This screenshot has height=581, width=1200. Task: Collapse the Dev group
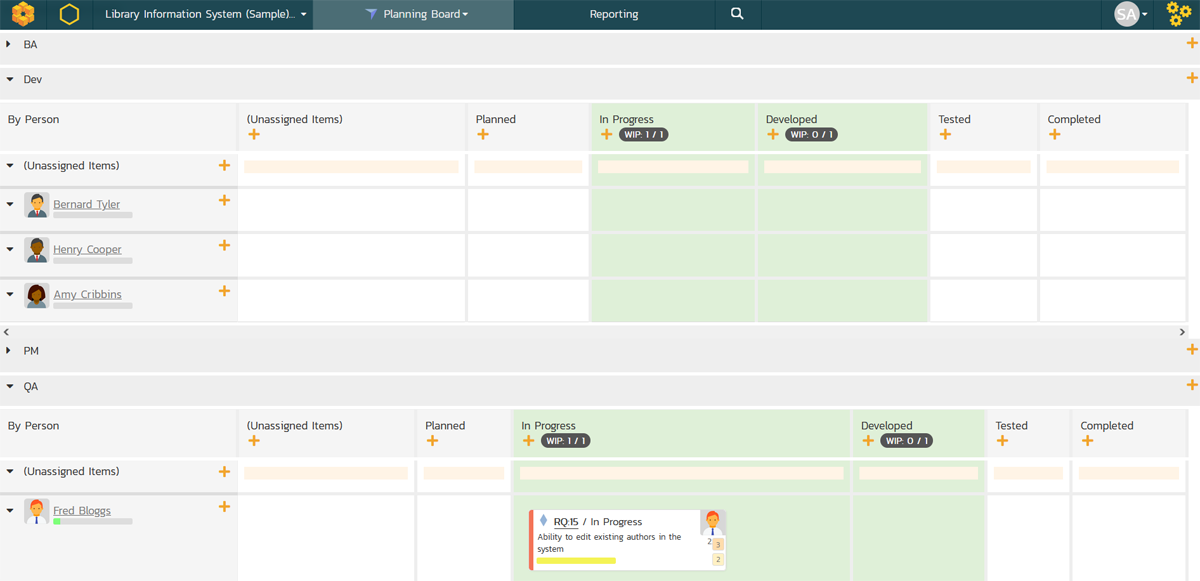9,79
